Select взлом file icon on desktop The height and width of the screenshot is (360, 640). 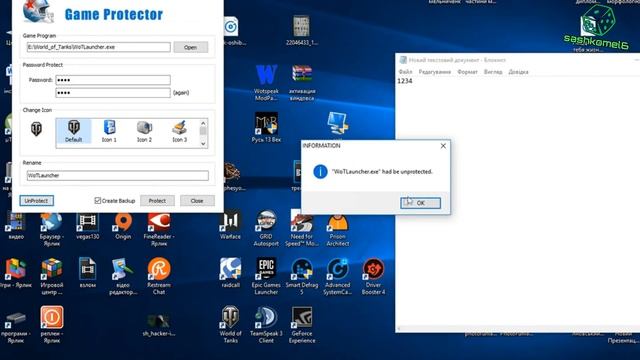(x=87, y=273)
